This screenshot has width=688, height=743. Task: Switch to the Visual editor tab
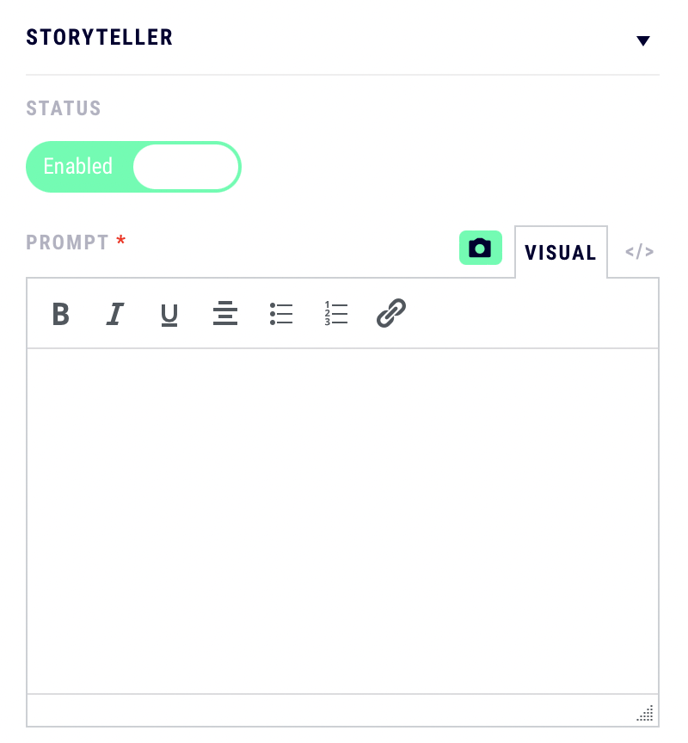pyautogui.click(x=560, y=253)
